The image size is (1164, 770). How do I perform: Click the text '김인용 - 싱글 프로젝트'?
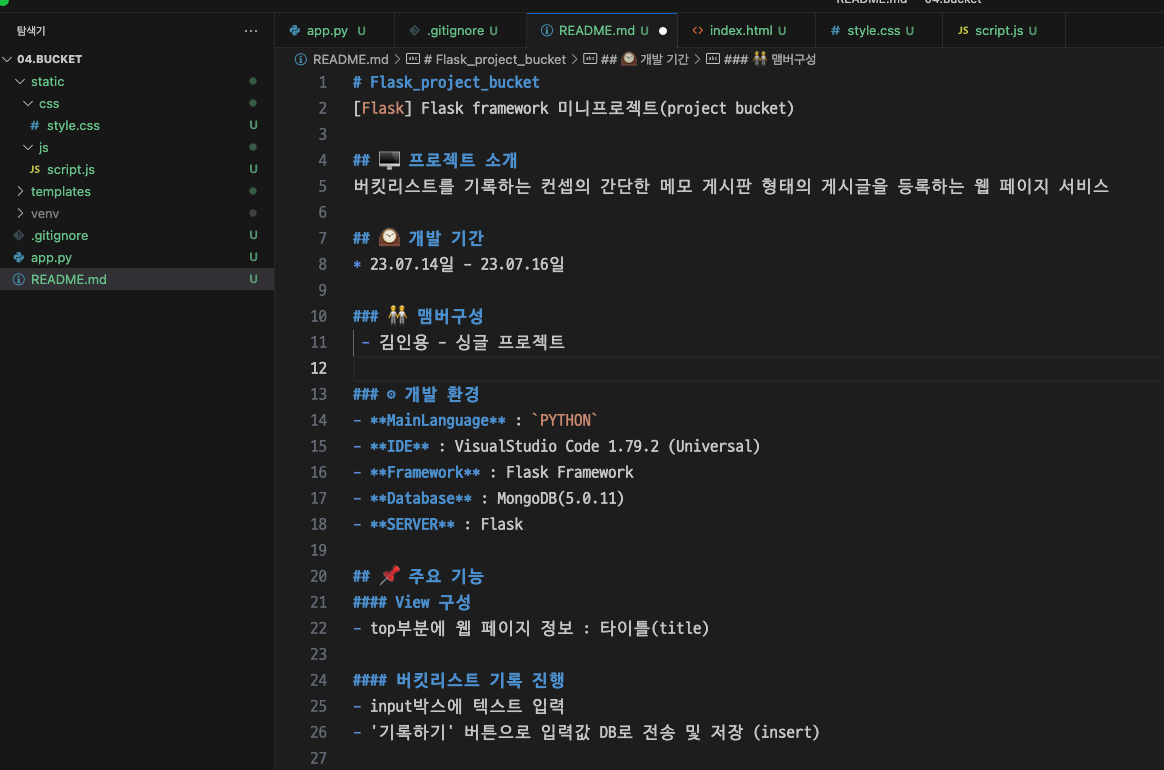pyautogui.click(x=472, y=342)
